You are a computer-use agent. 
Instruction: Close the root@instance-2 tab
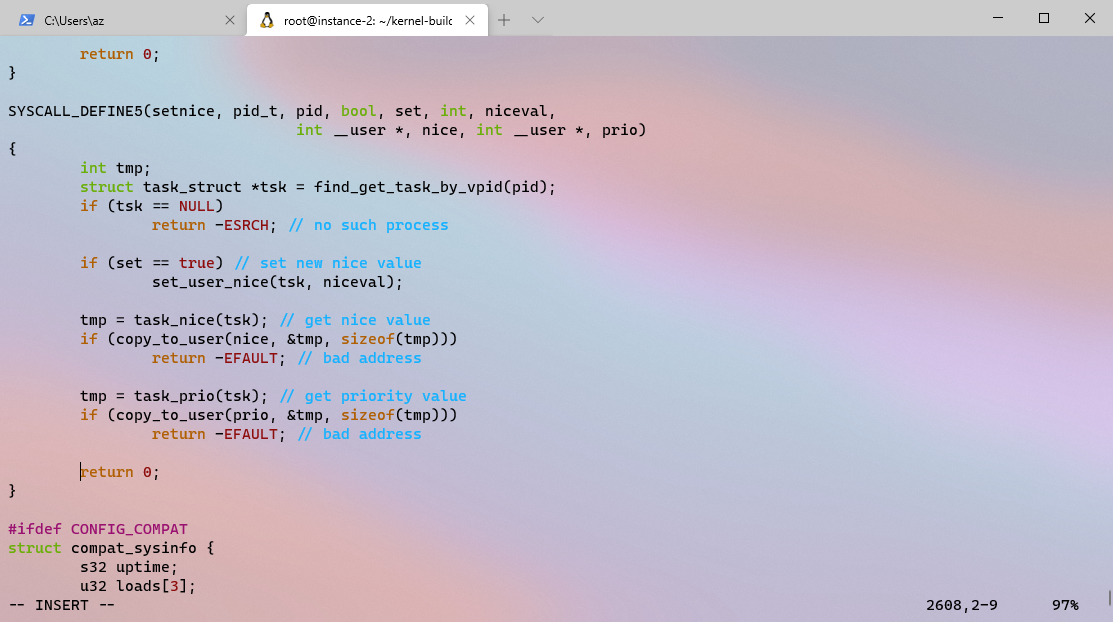tap(470, 20)
